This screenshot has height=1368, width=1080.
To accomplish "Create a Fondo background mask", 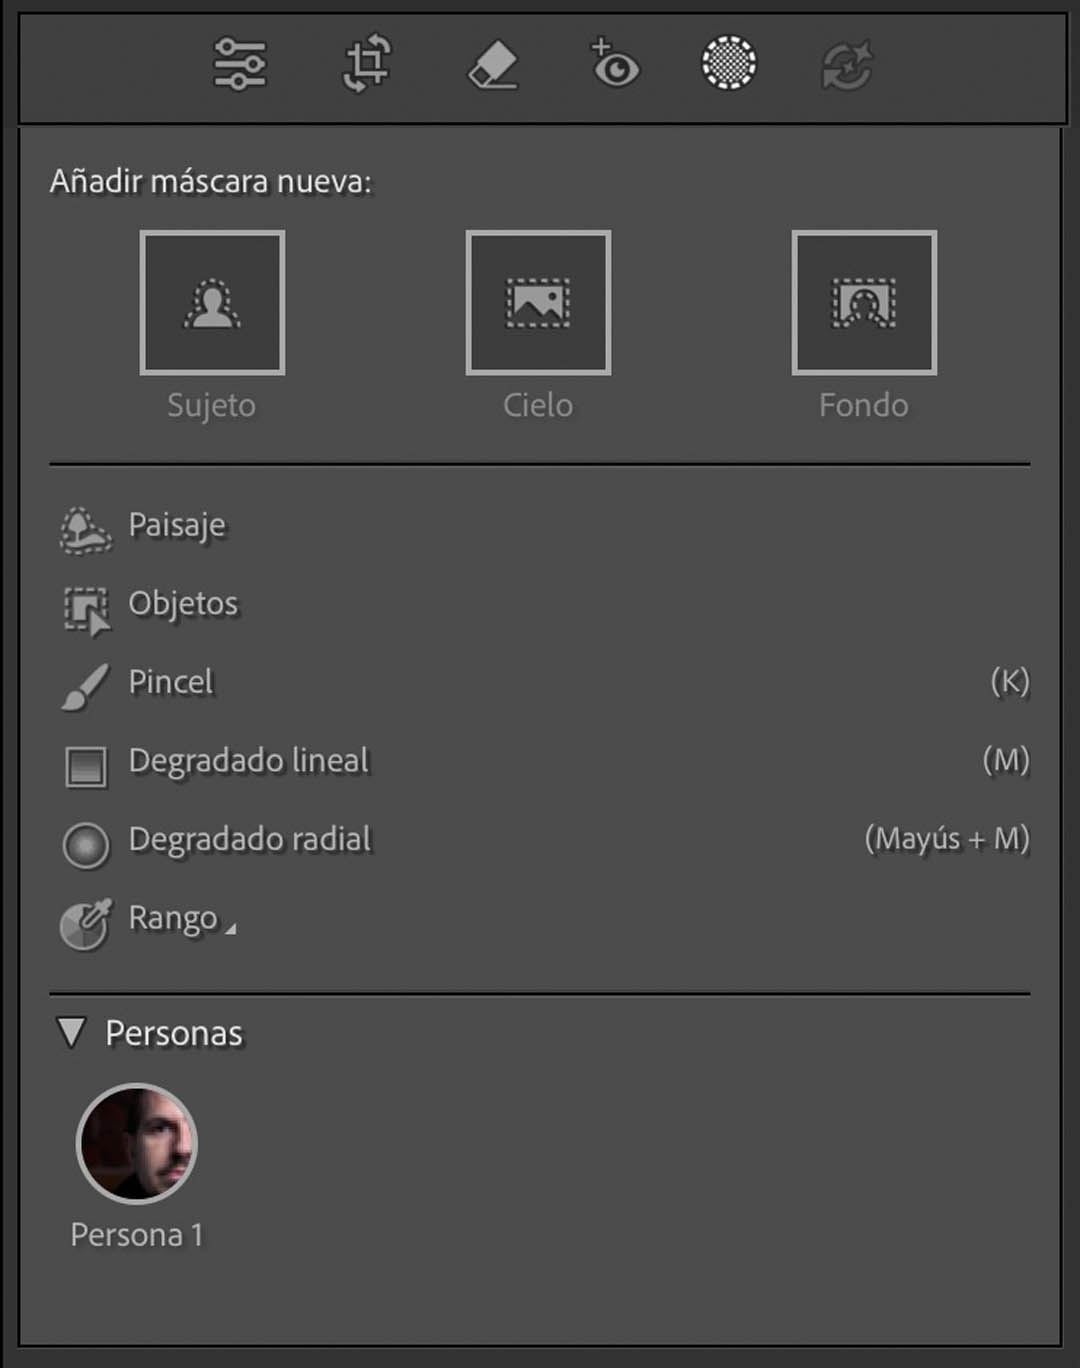I will coord(864,303).
